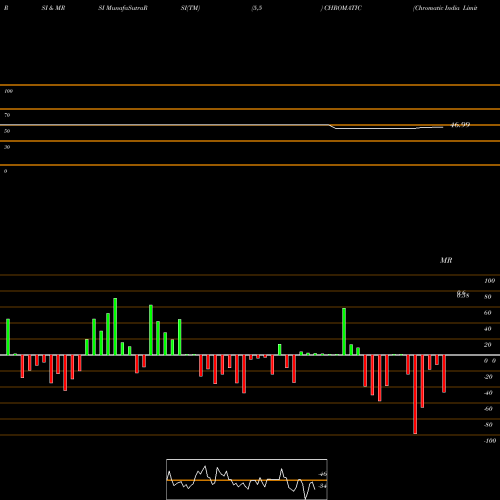Click the MR scale label -100
The image size is (500, 500).
click(x=489, y=441)
